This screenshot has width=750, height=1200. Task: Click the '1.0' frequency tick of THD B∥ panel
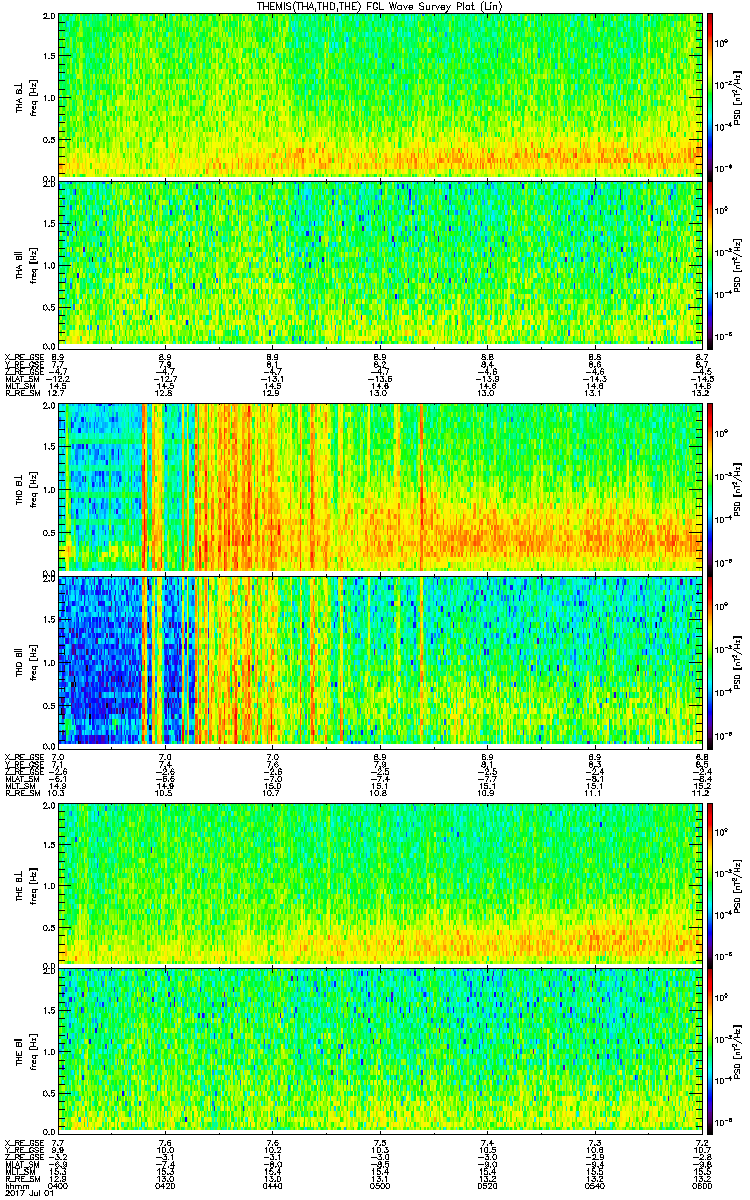(49, 662)
